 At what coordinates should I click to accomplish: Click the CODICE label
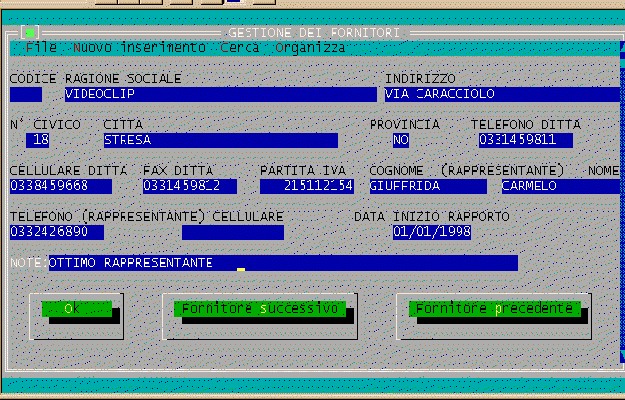click(33, 78)
